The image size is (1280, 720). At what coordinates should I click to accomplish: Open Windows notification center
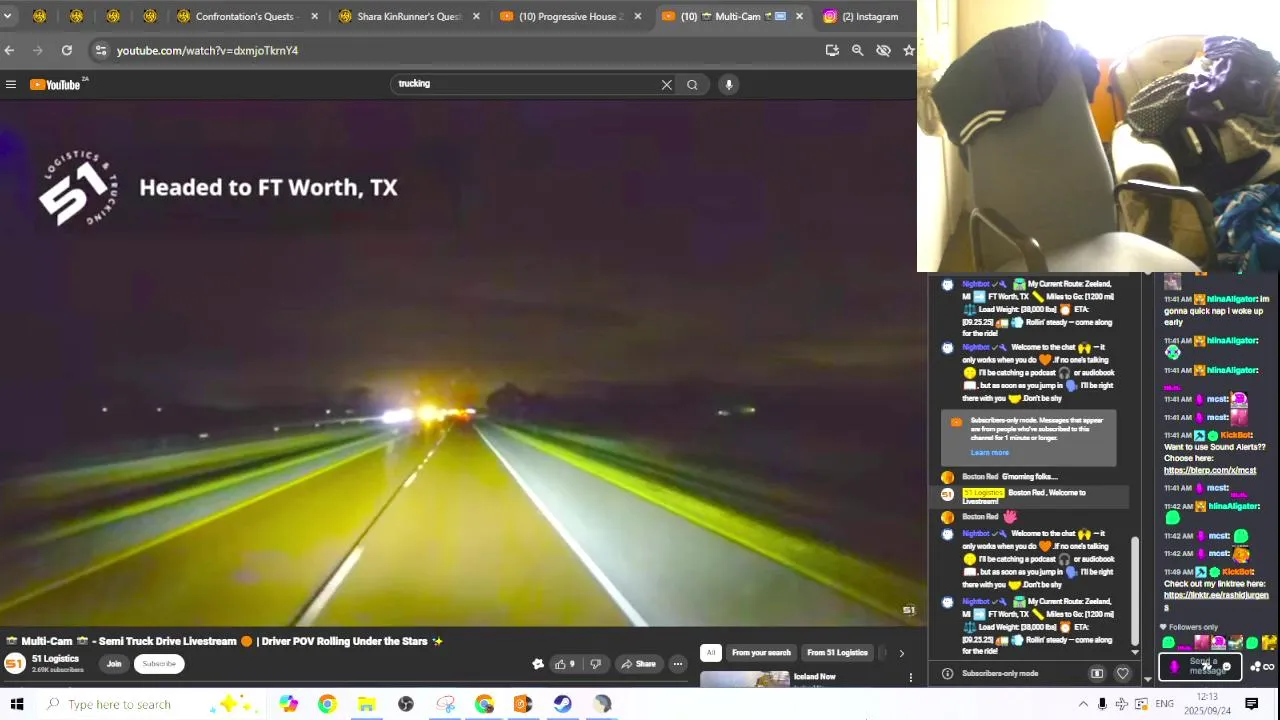tap(1251, 704)
